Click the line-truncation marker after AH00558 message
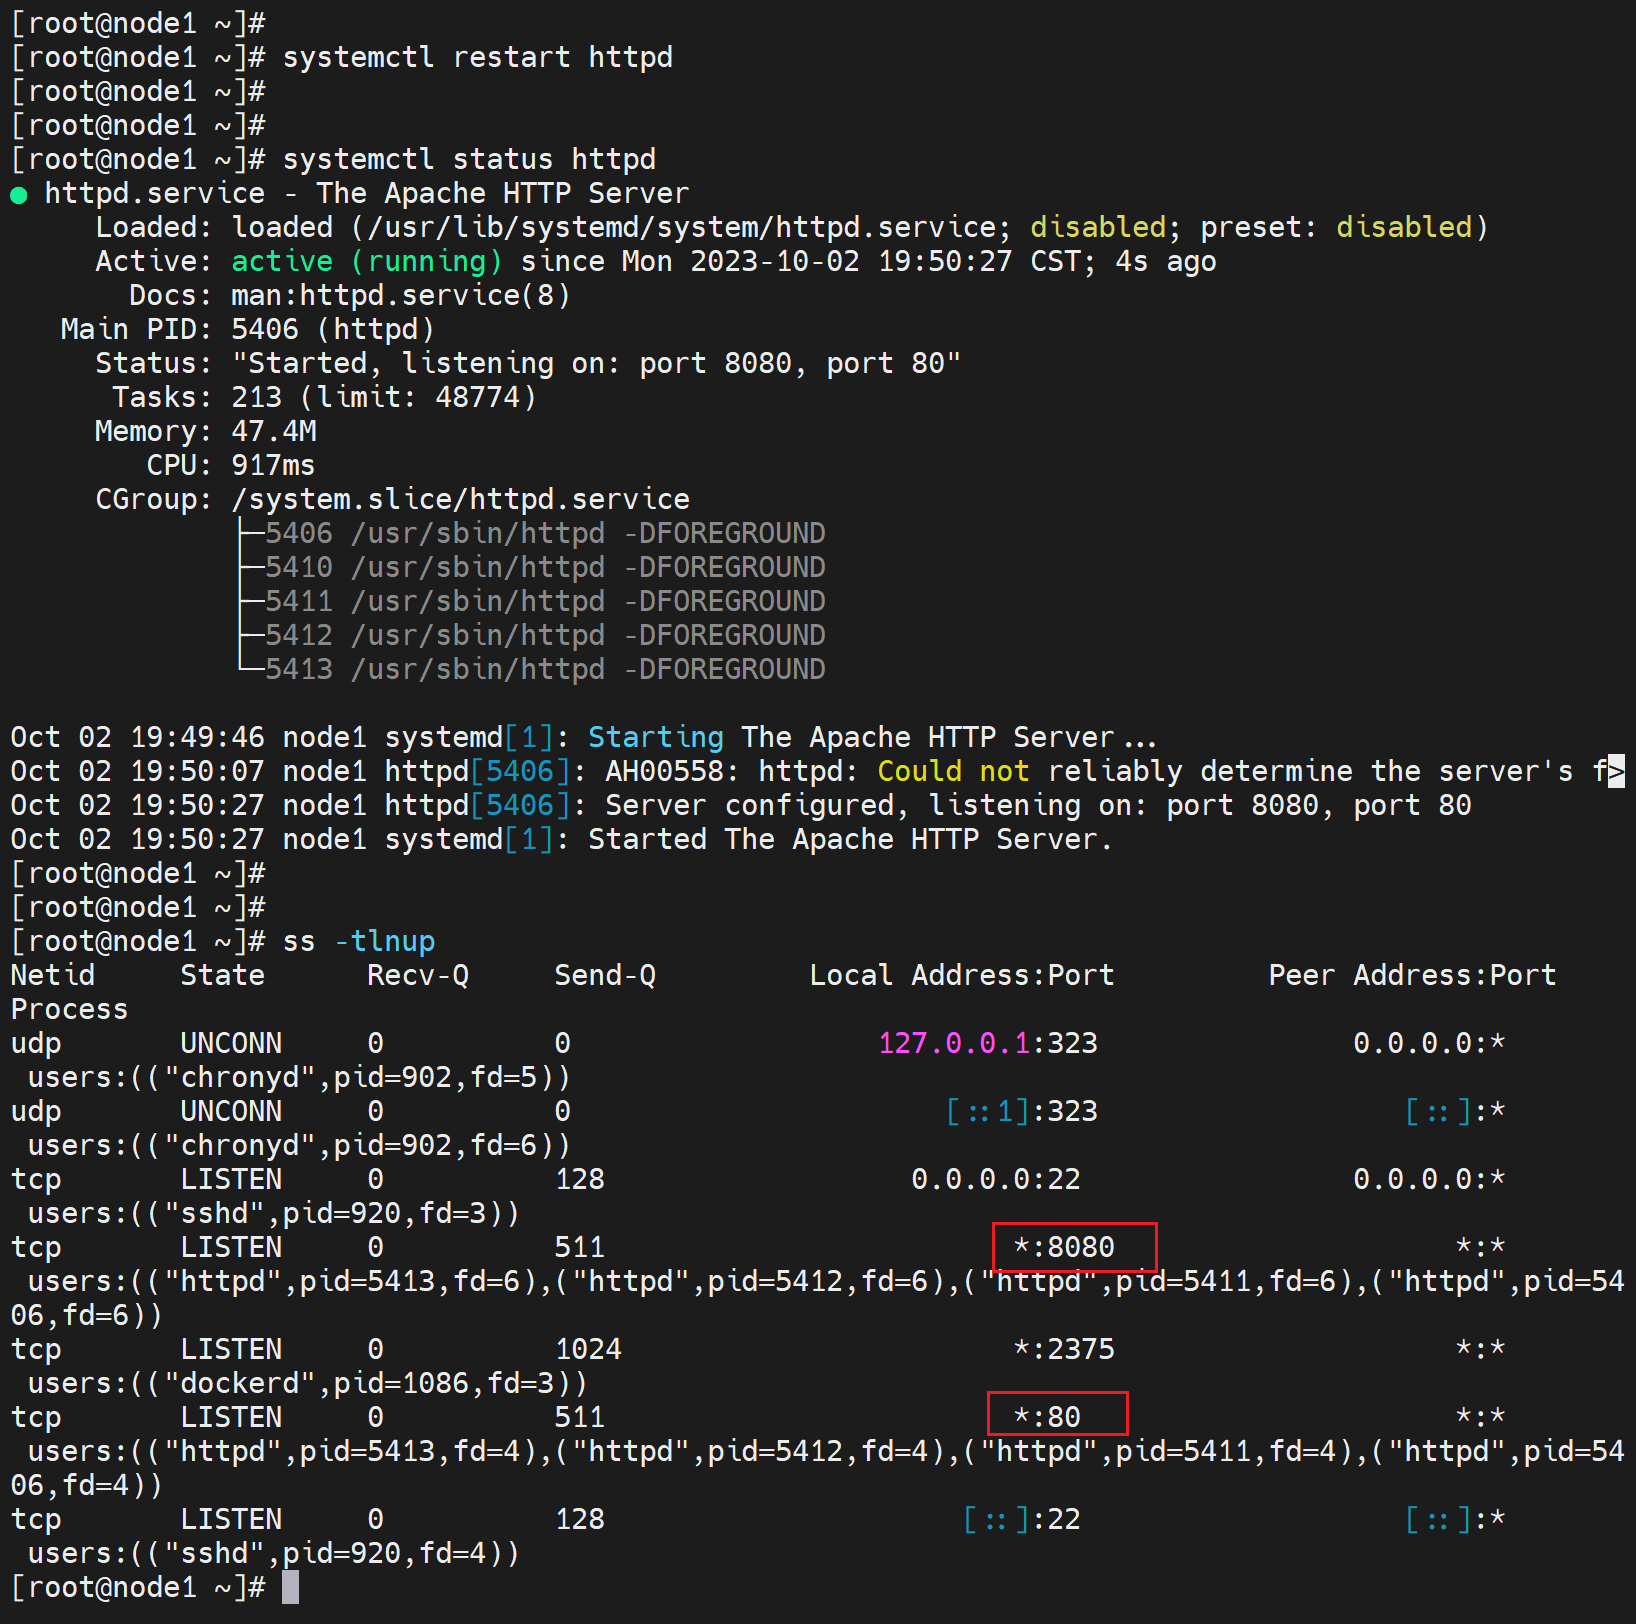Viewport: 1636px width, 1624px height. [x=1616, y=771]
